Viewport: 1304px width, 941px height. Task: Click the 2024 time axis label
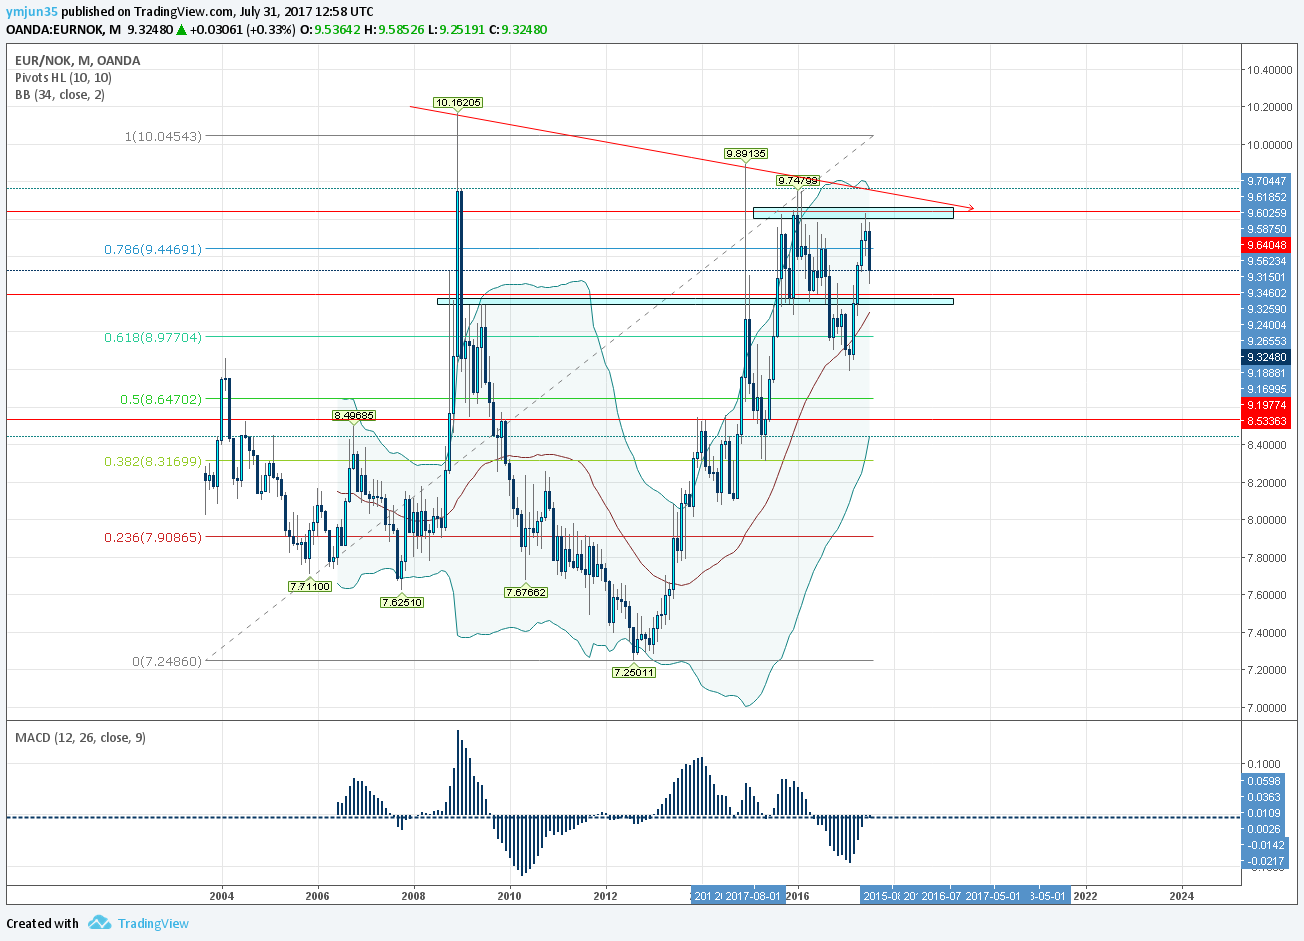pyautogui.click(x=1182, y=896)
